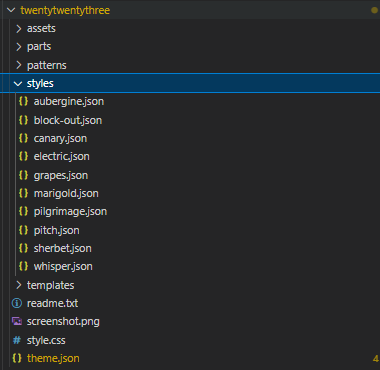The image size is (380, 370).
Task: Open the screenshot.png file
Action: [63, 322]
